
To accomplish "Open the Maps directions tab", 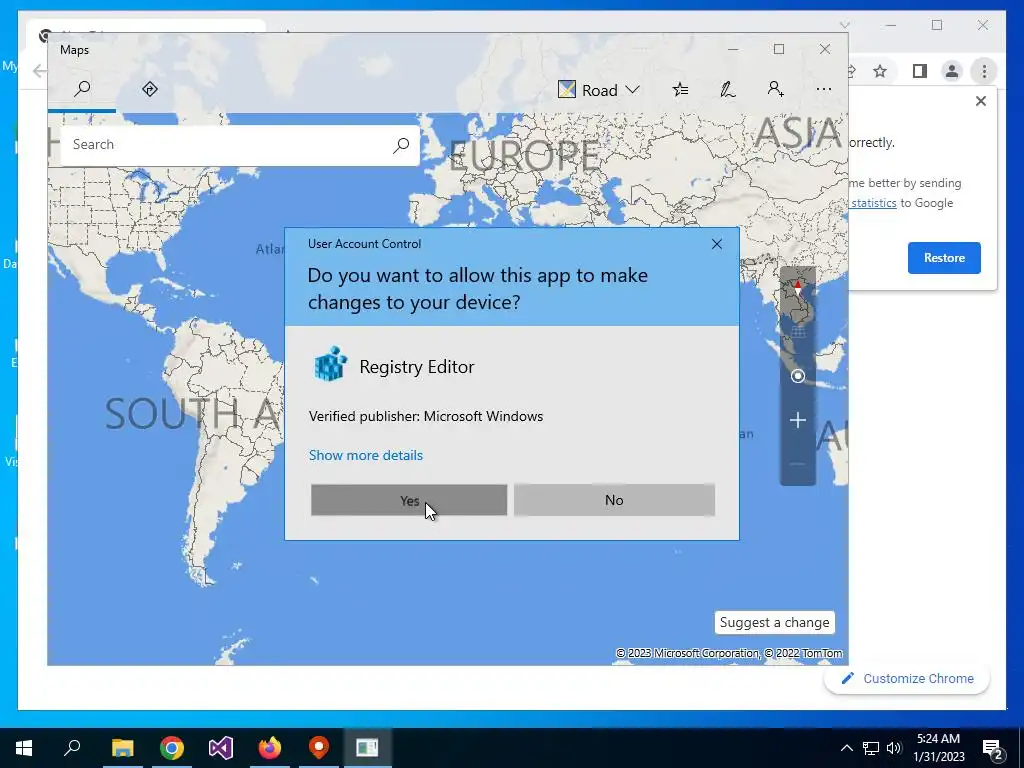I will coord(150,89).
